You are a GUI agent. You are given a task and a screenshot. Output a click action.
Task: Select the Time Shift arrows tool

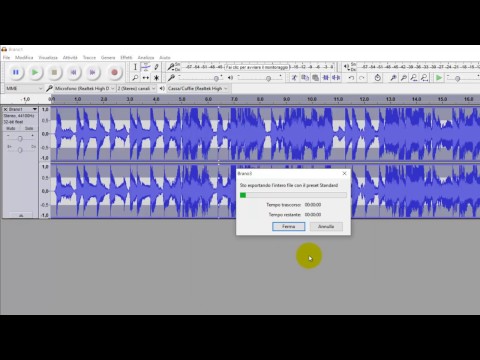point(146,78)
